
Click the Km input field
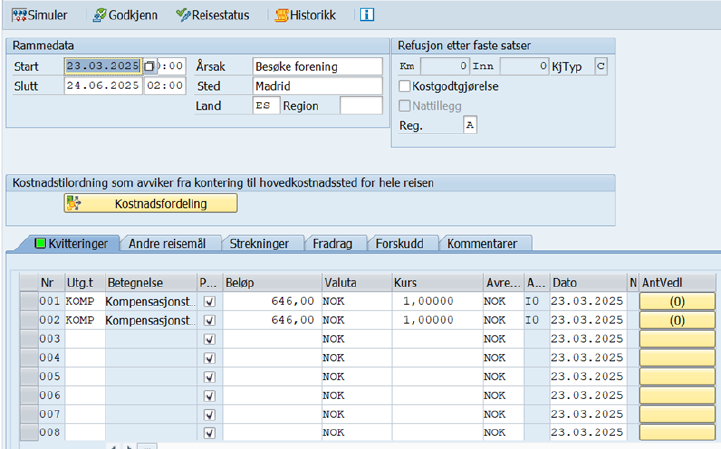[x=445, y=66]
